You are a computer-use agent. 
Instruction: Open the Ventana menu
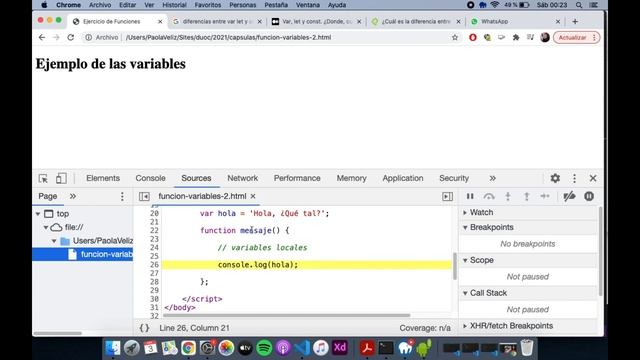click(308, 5)
